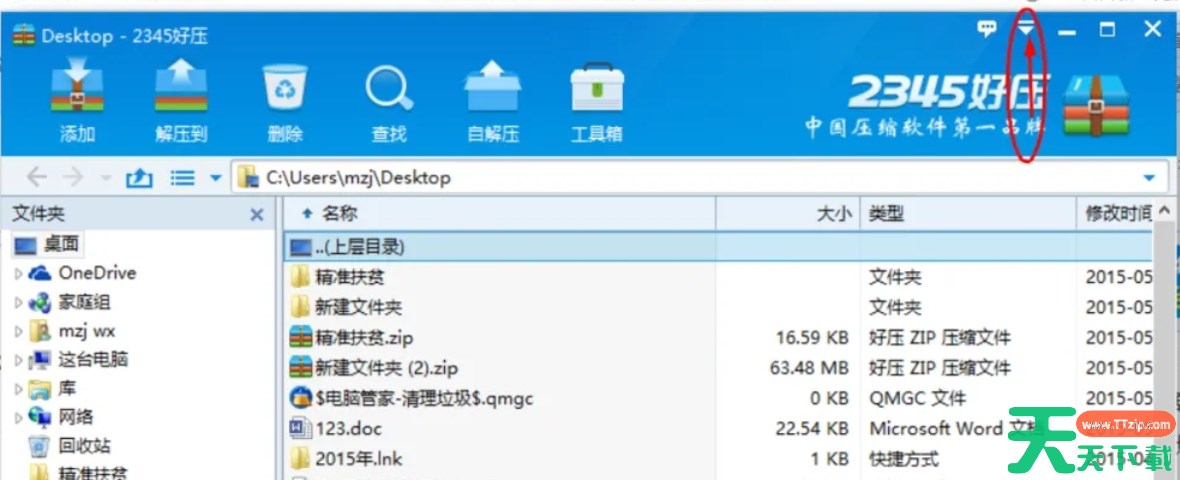Viewport: 1180px width, 480px height.
Task: Expand the address bar history dropdown
Action: pos(1148,178)
